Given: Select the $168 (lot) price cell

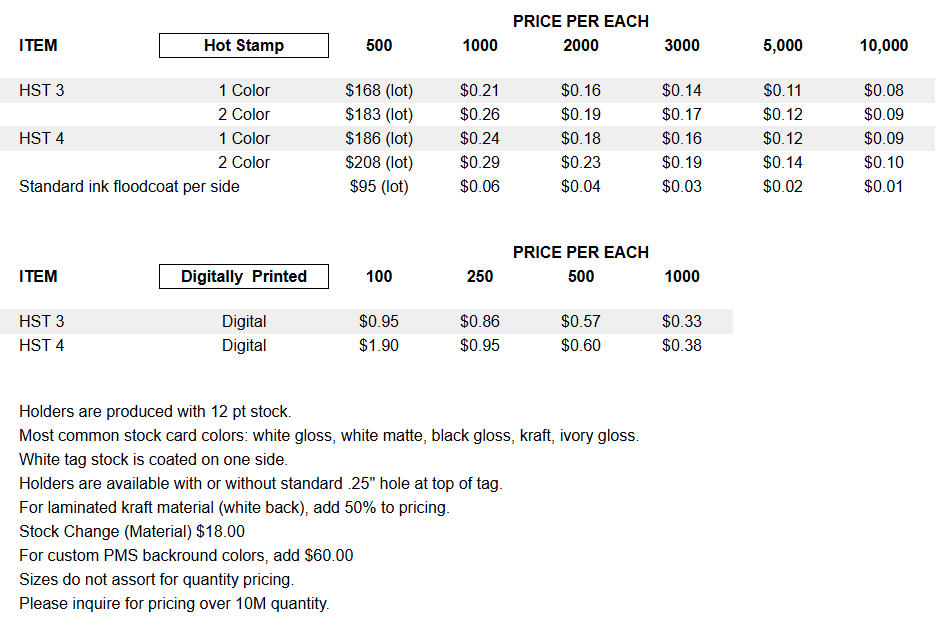Looking at the screenshot, I should 379,90.
